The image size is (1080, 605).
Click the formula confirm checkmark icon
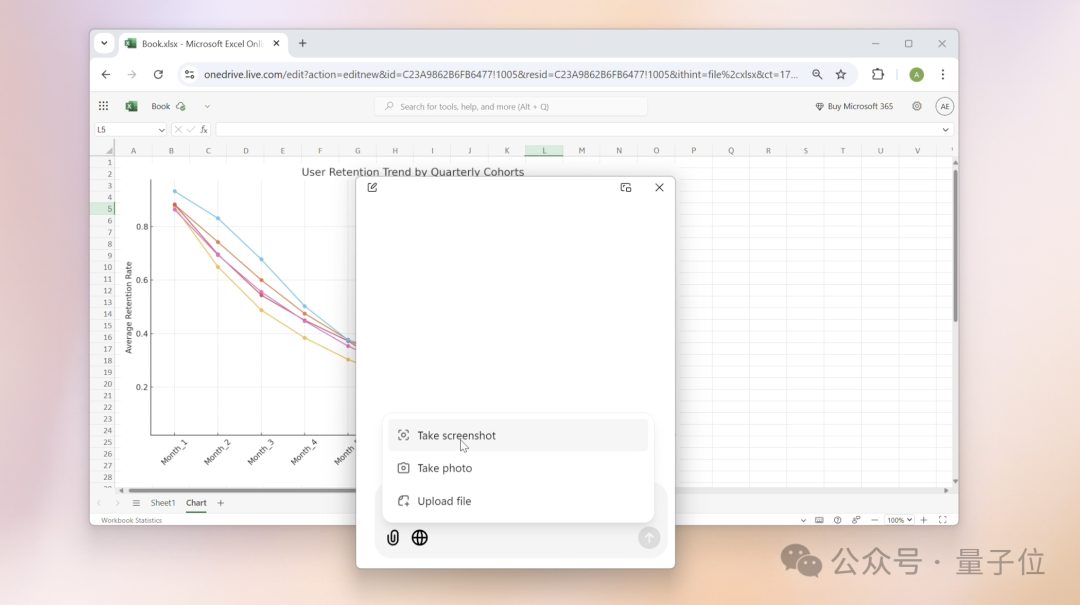point(191,130)
